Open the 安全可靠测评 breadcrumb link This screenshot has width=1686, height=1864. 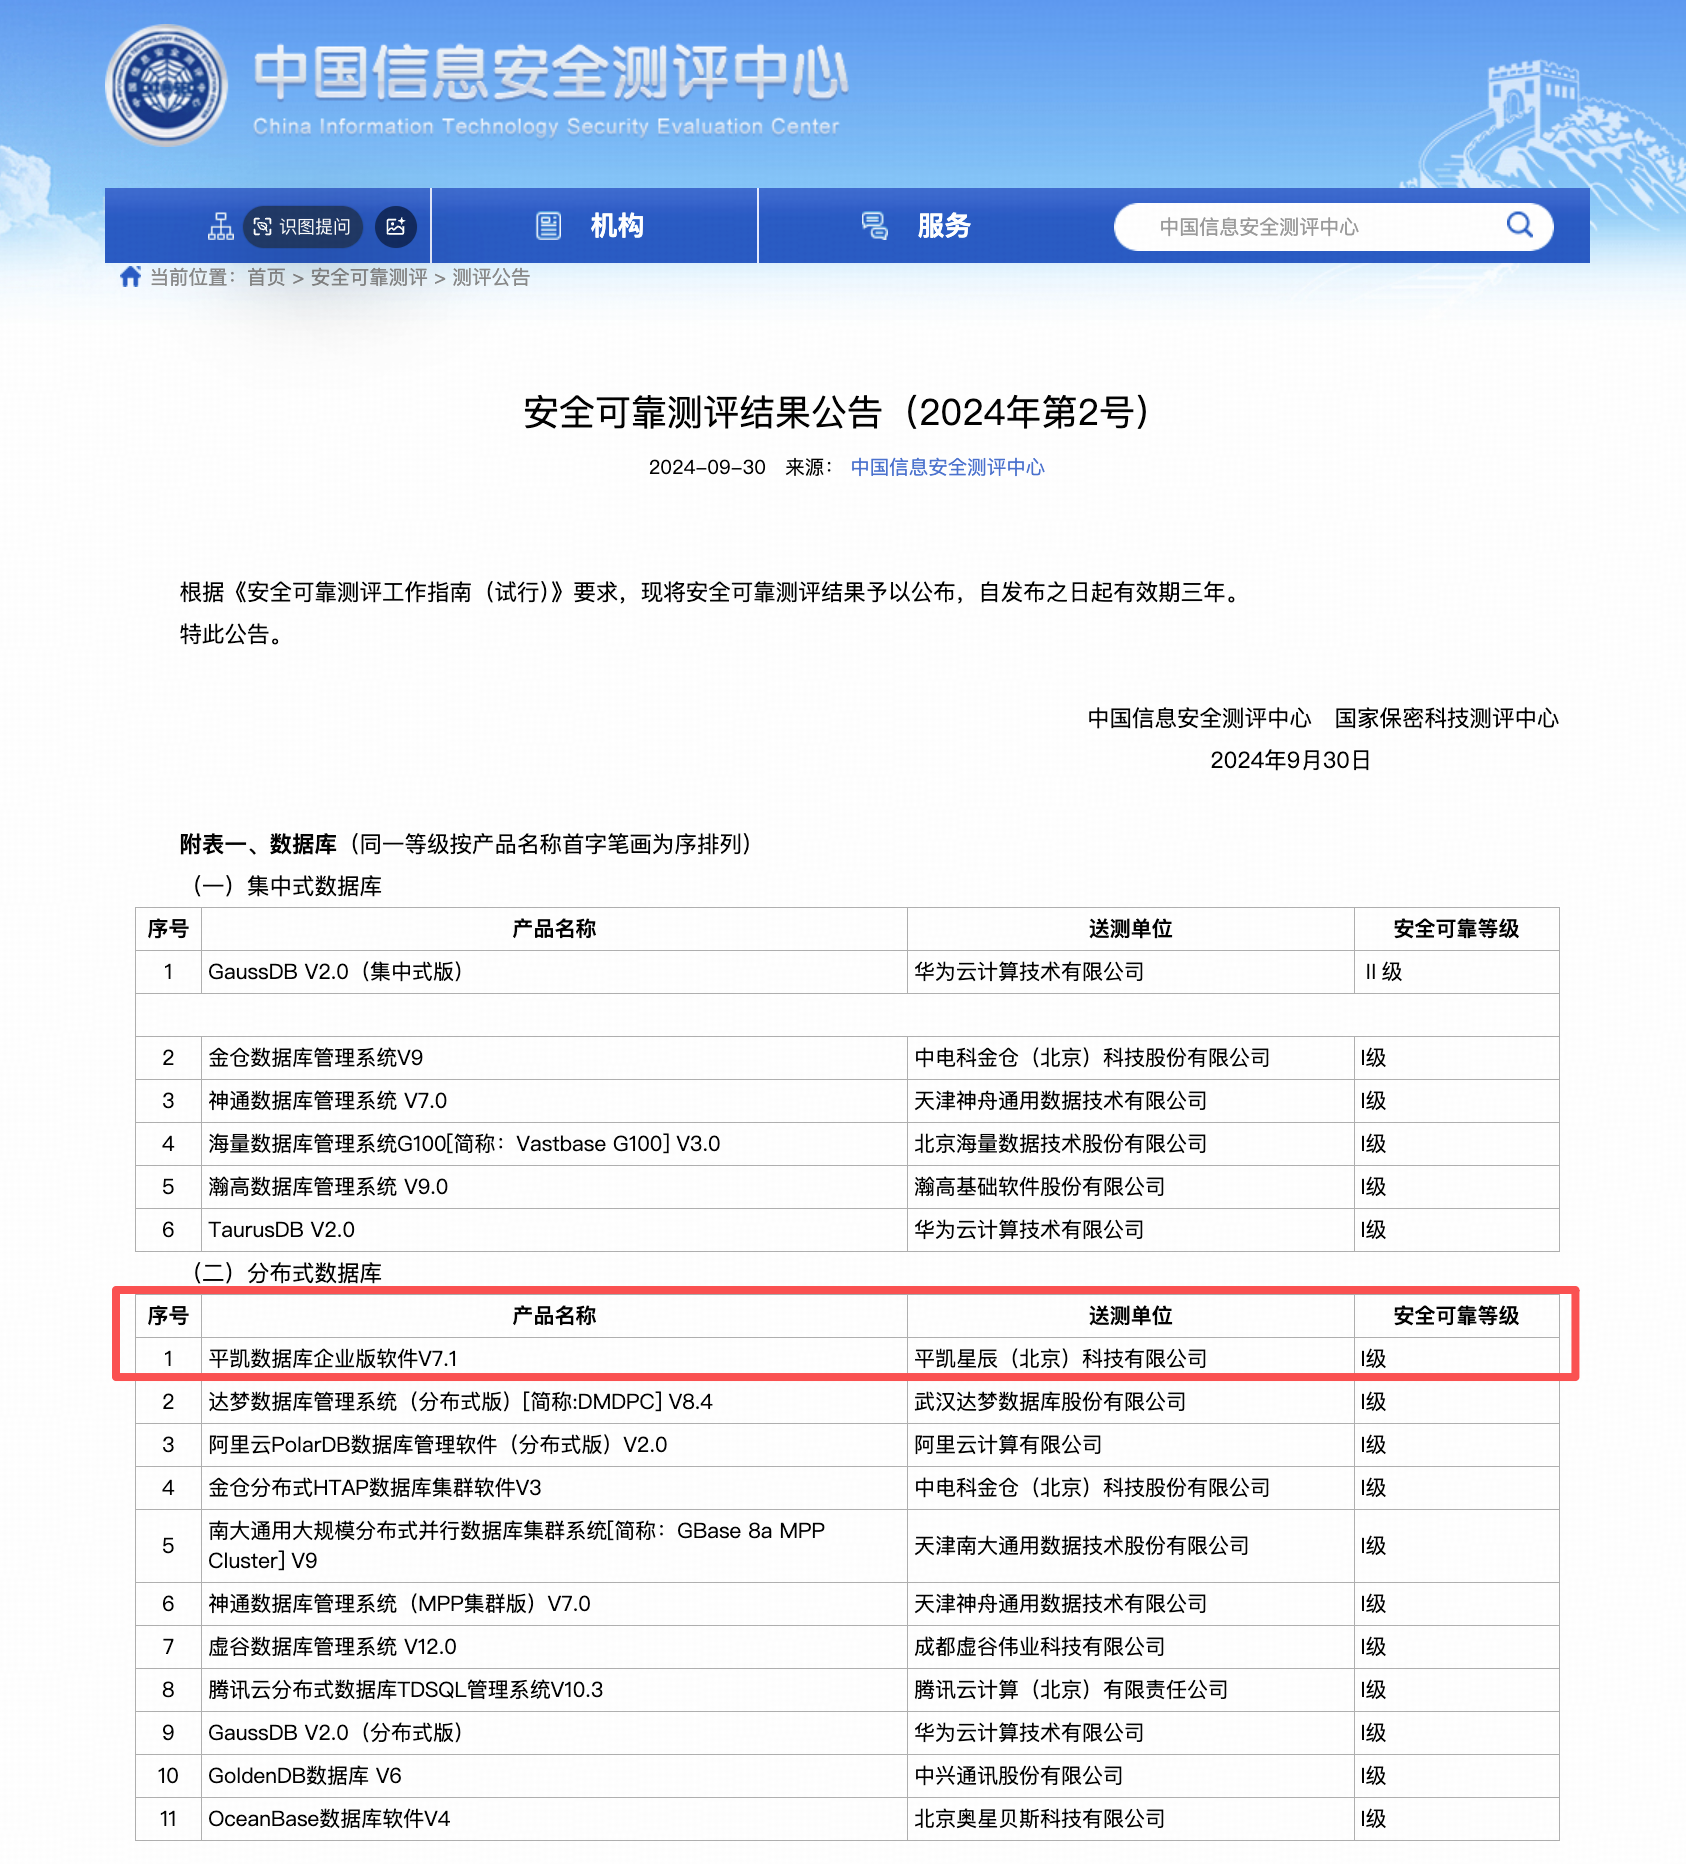pyautogui.click(x=369, y=277)
